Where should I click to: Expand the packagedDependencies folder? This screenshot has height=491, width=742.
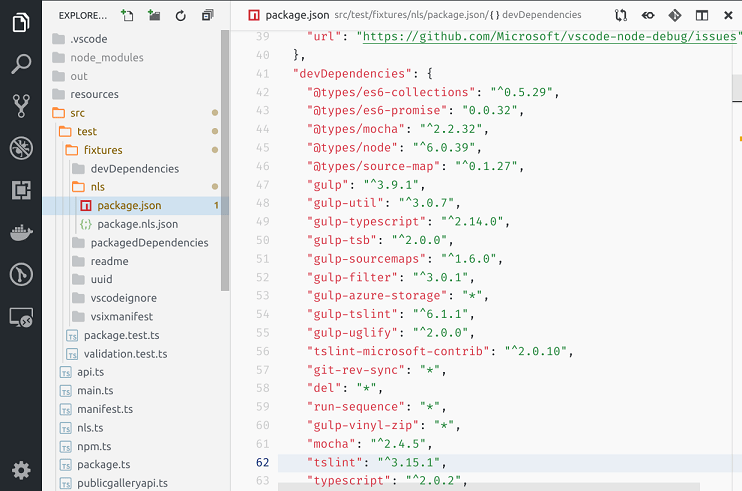148,242
